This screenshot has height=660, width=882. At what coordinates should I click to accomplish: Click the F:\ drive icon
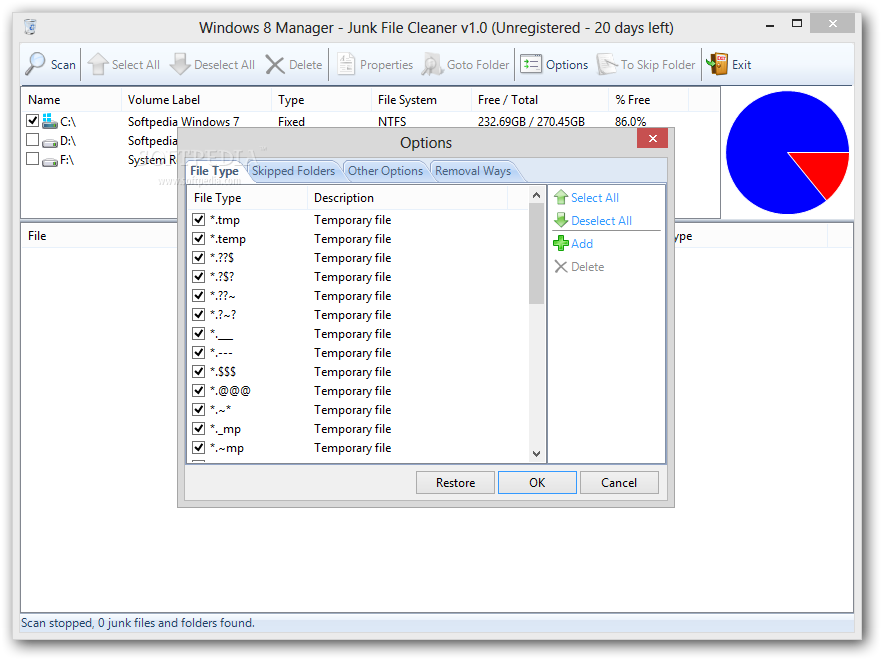coord(50,160)
